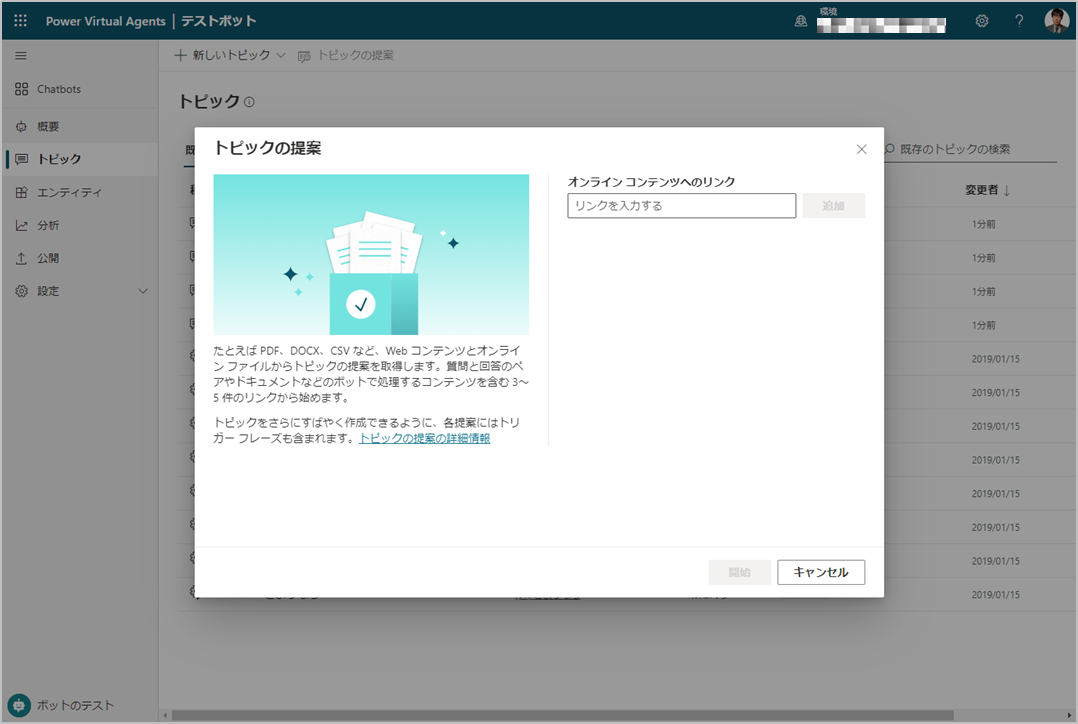Open the 分析 (Analytics) sidebar icon
This screenshot has height=724, width=1078.
tap(44, 225)
